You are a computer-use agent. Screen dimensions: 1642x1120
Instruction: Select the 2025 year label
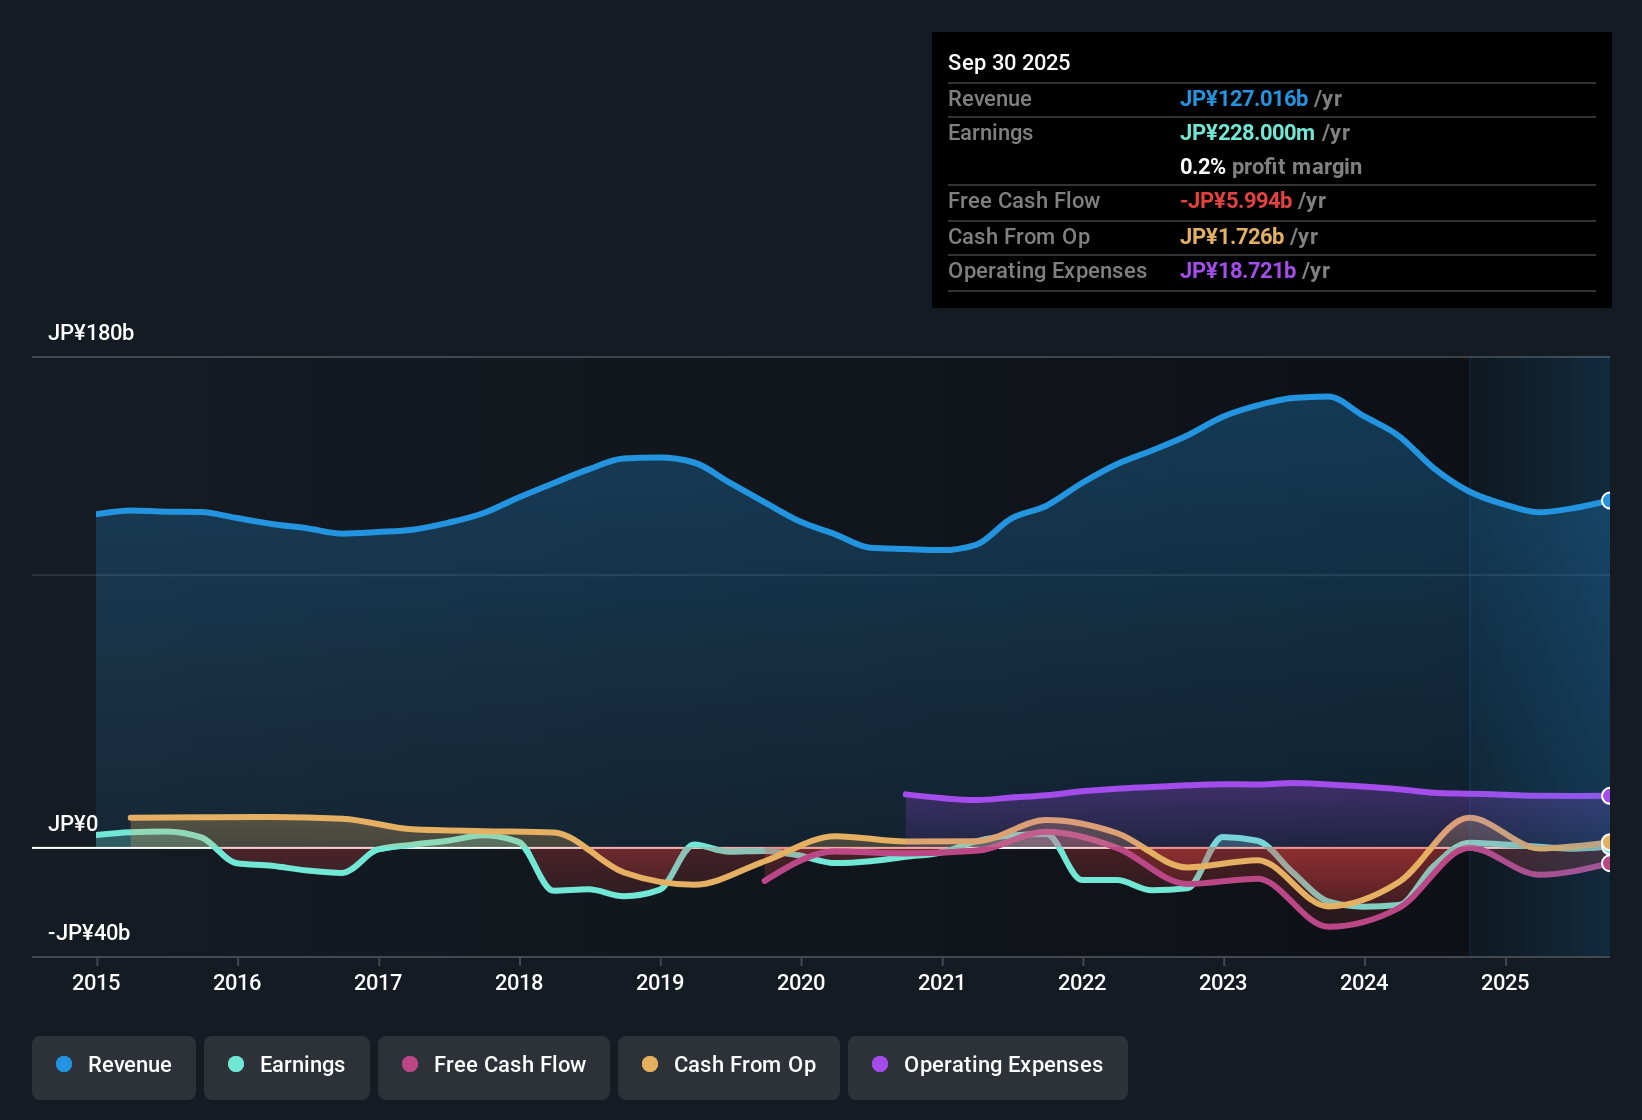[x=1506, y=983]
